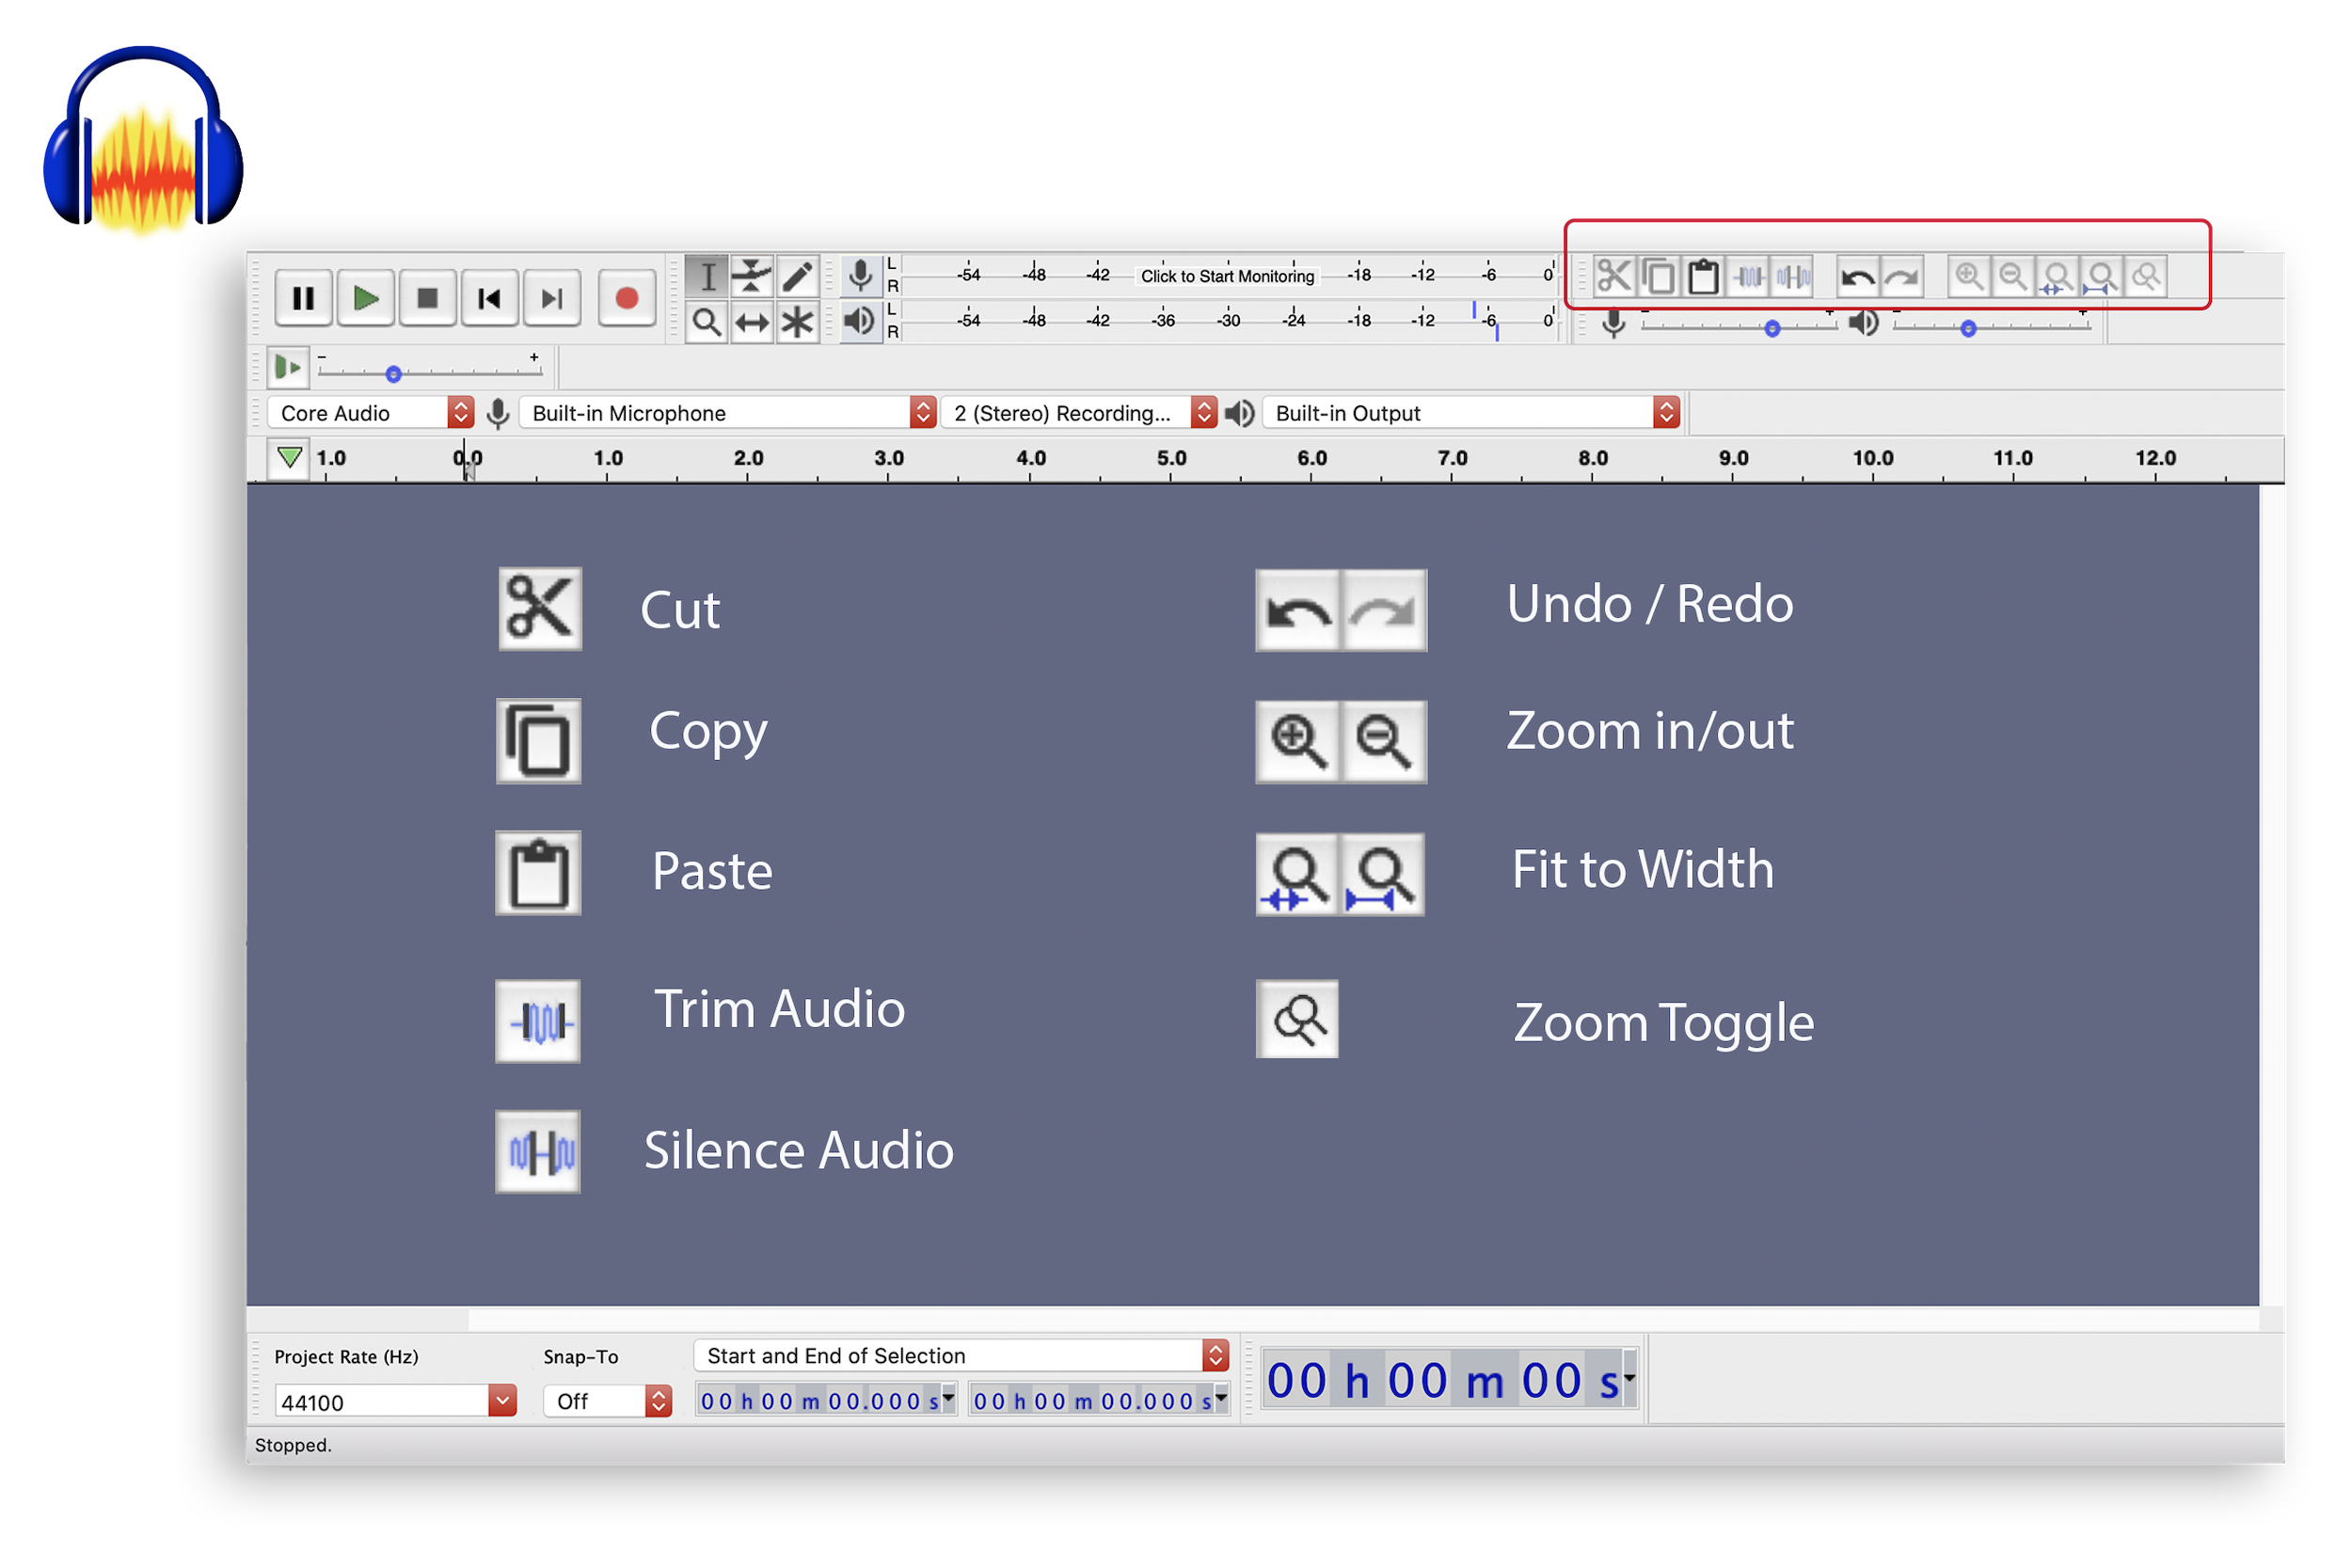Screen dimensions: 2352x1568
Task: Click the small Redo arrow in top edit toolbar
Action: [x=1903, y=276]
